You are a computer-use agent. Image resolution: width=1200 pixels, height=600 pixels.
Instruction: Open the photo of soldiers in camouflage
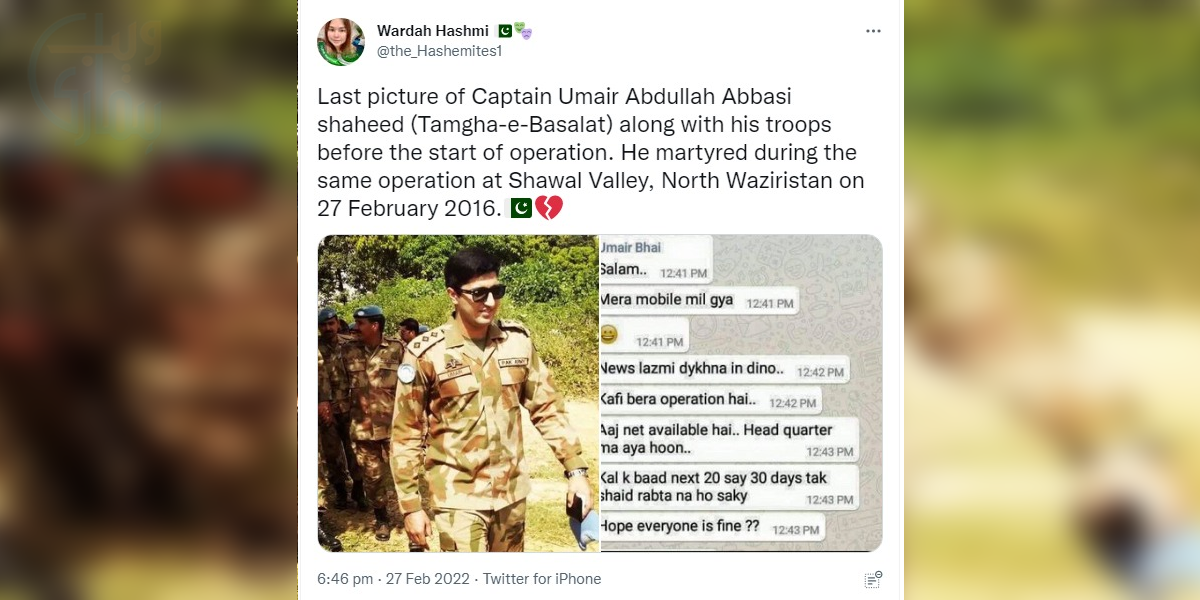[458, 393]
